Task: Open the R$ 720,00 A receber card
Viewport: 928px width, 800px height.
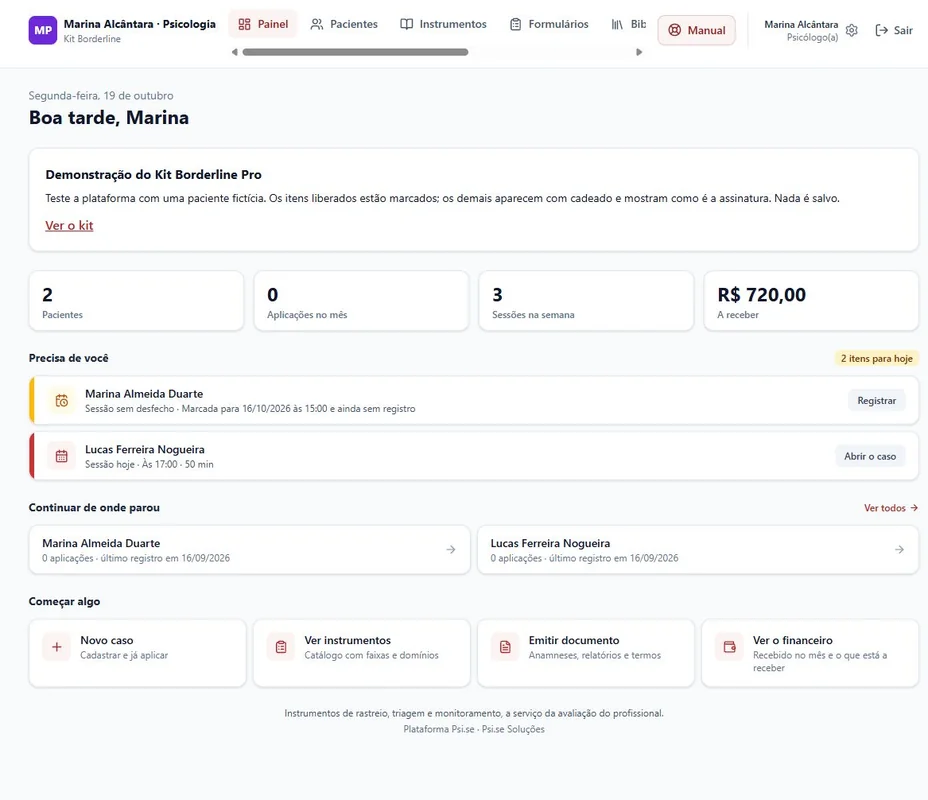Action: 811,301
